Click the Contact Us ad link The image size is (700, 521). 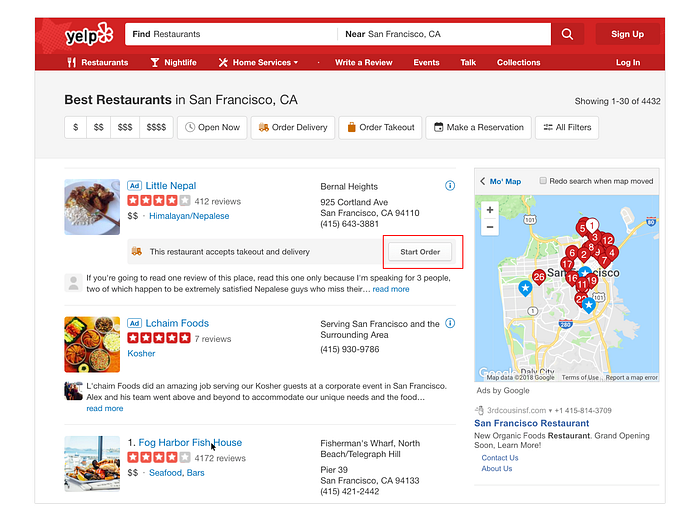point(500,458)
